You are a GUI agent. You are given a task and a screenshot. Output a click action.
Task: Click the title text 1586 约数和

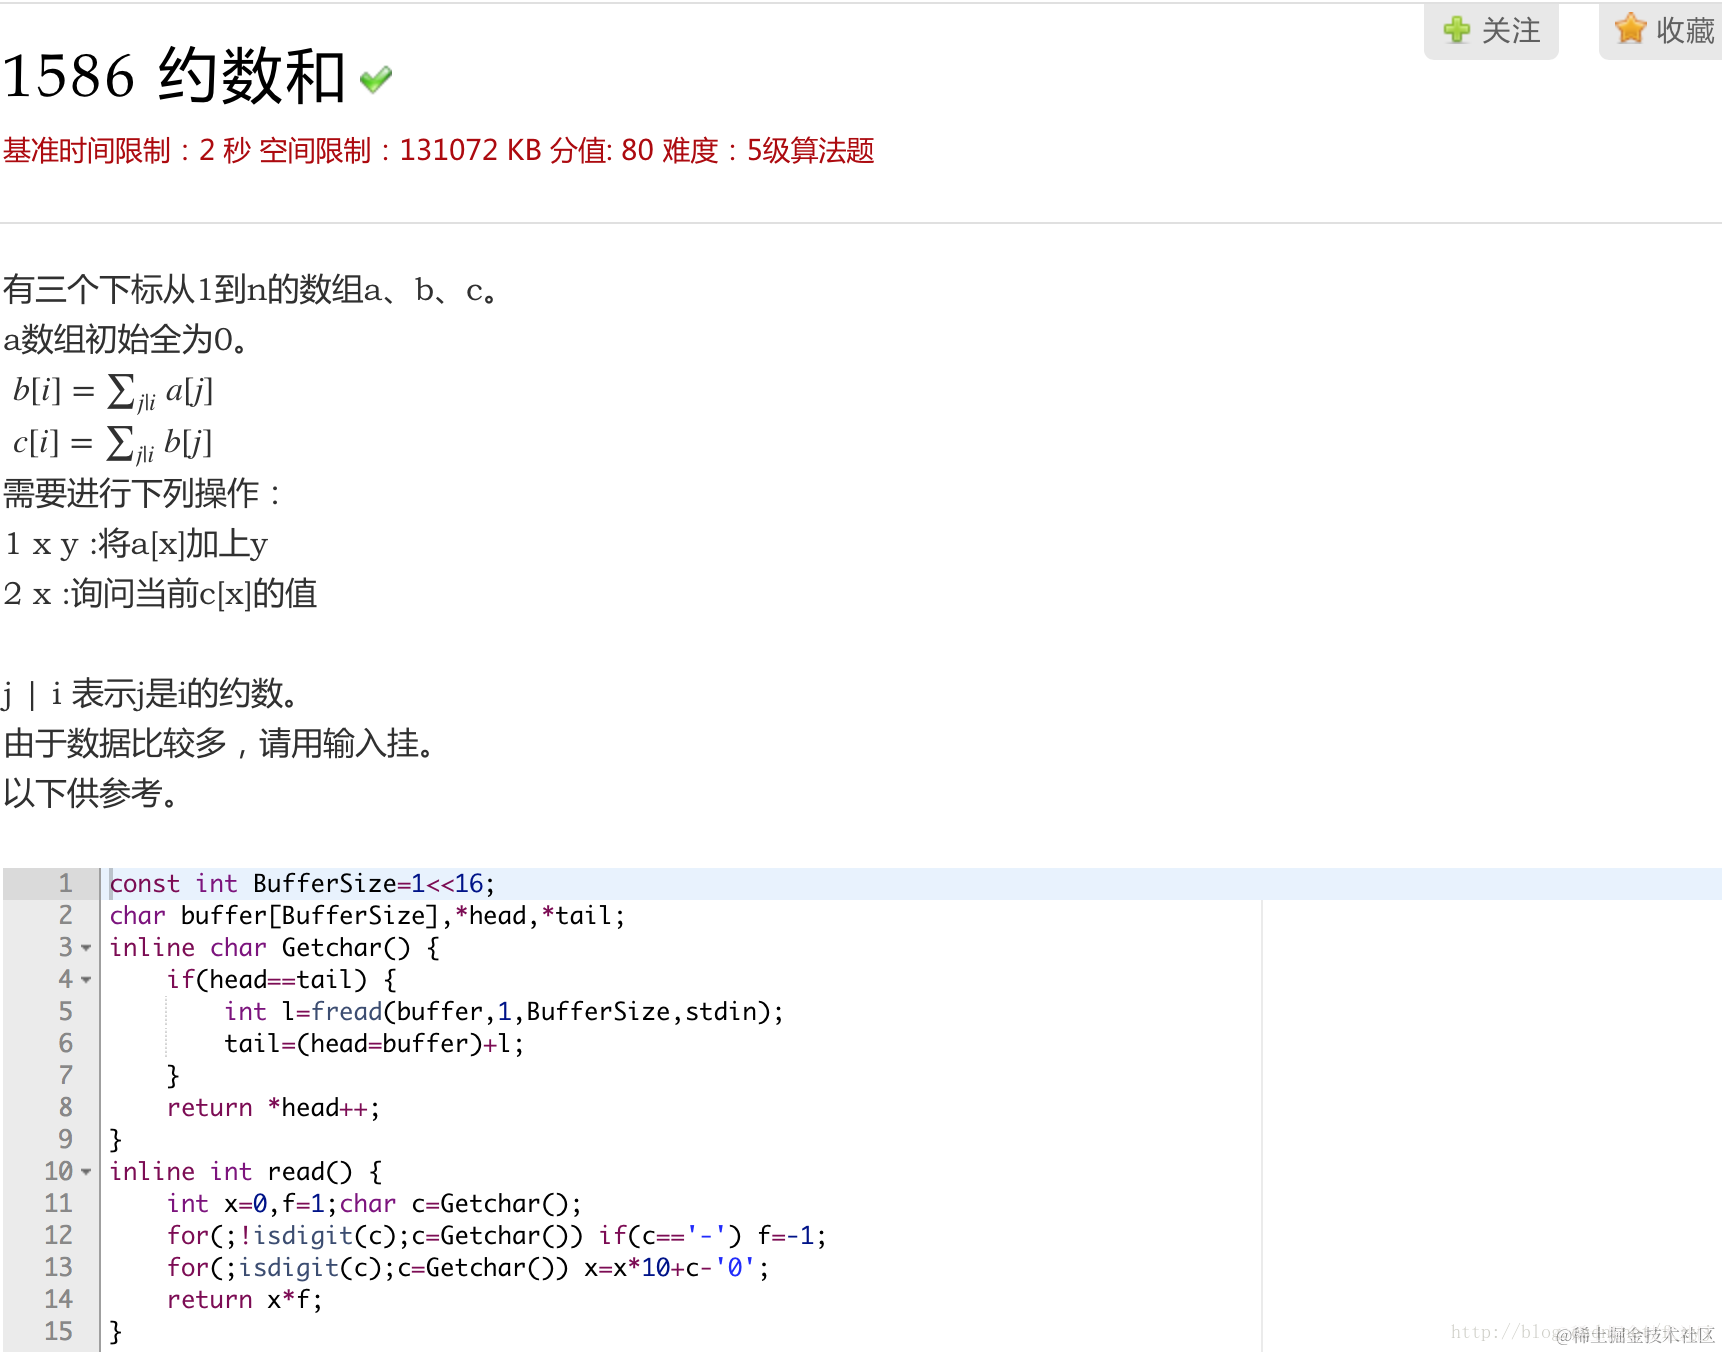[173, 76]
